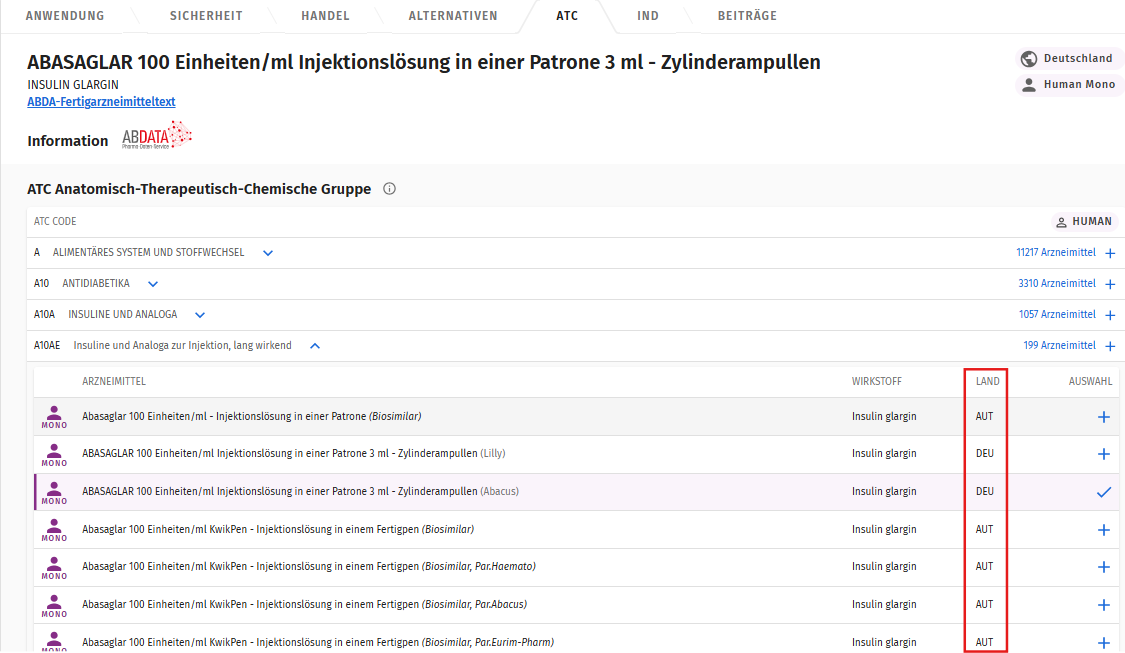Open Abasaglar 100 Einheiten/ml Patrone (Biosimilar)
This screenshot has height=653, width=1125.
pos(251,416)
